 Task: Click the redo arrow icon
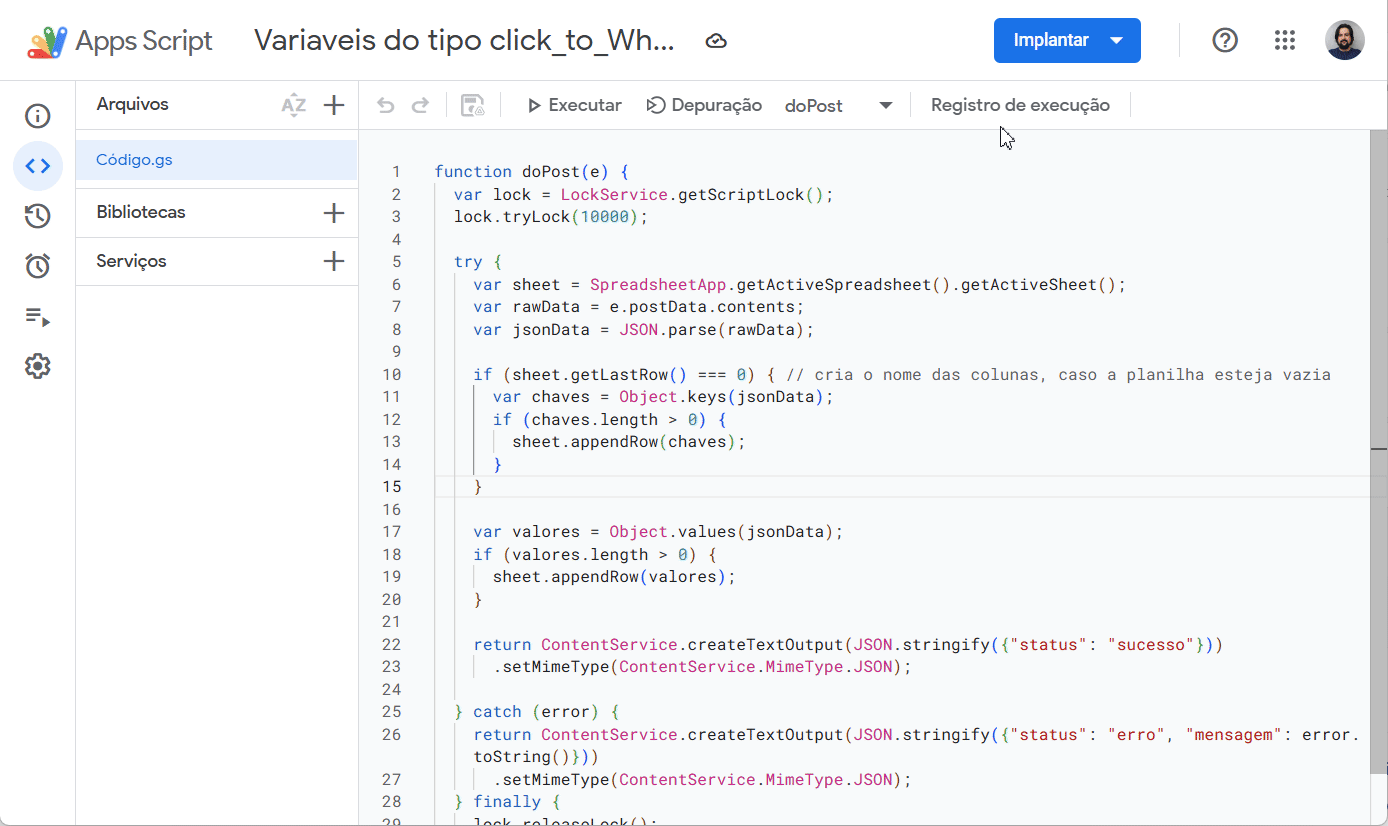click(x=421, y=106)
